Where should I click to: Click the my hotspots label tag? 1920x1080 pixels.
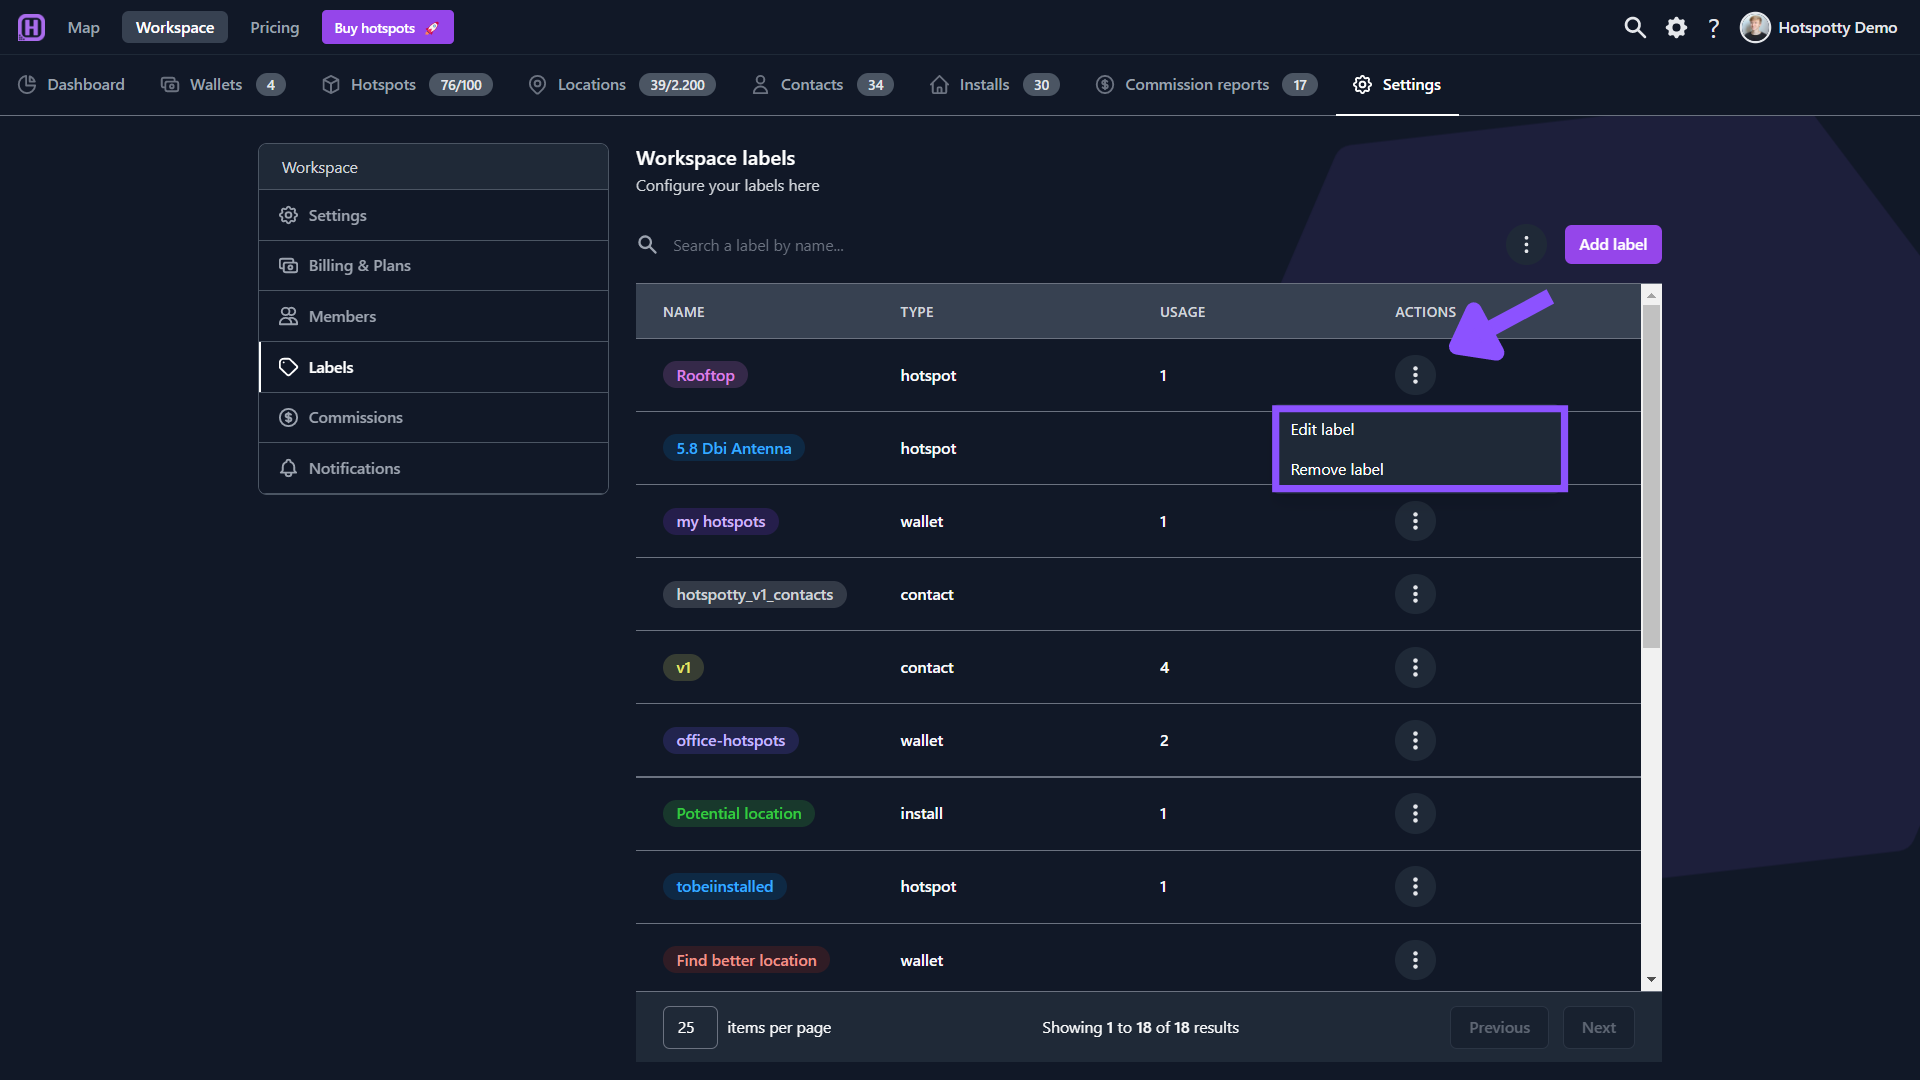pyautogui.click(x=720, y=521)
